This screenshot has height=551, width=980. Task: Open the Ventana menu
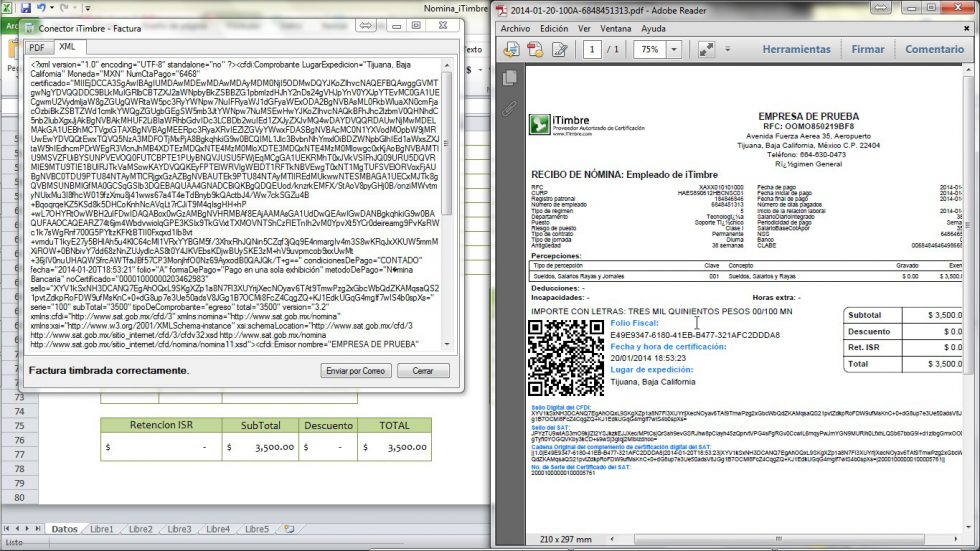pyautogui.click(x=615, y=29)
